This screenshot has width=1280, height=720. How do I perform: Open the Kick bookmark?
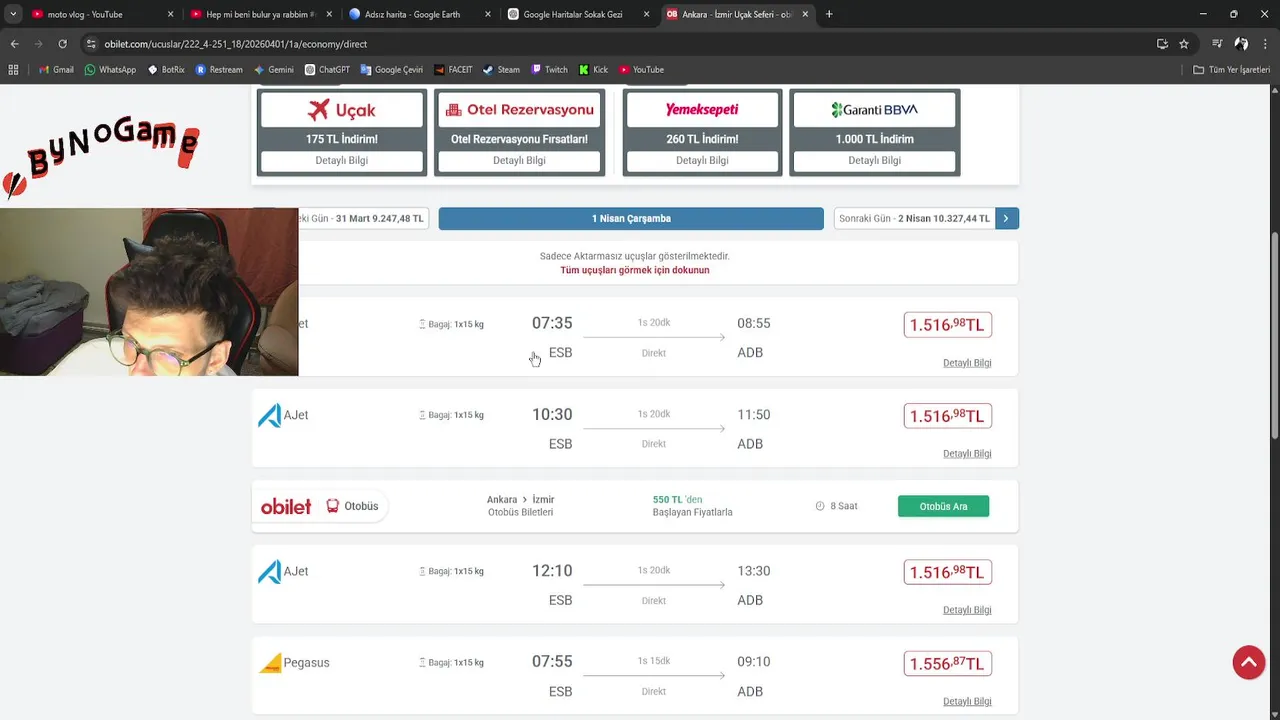pos(593,69)
